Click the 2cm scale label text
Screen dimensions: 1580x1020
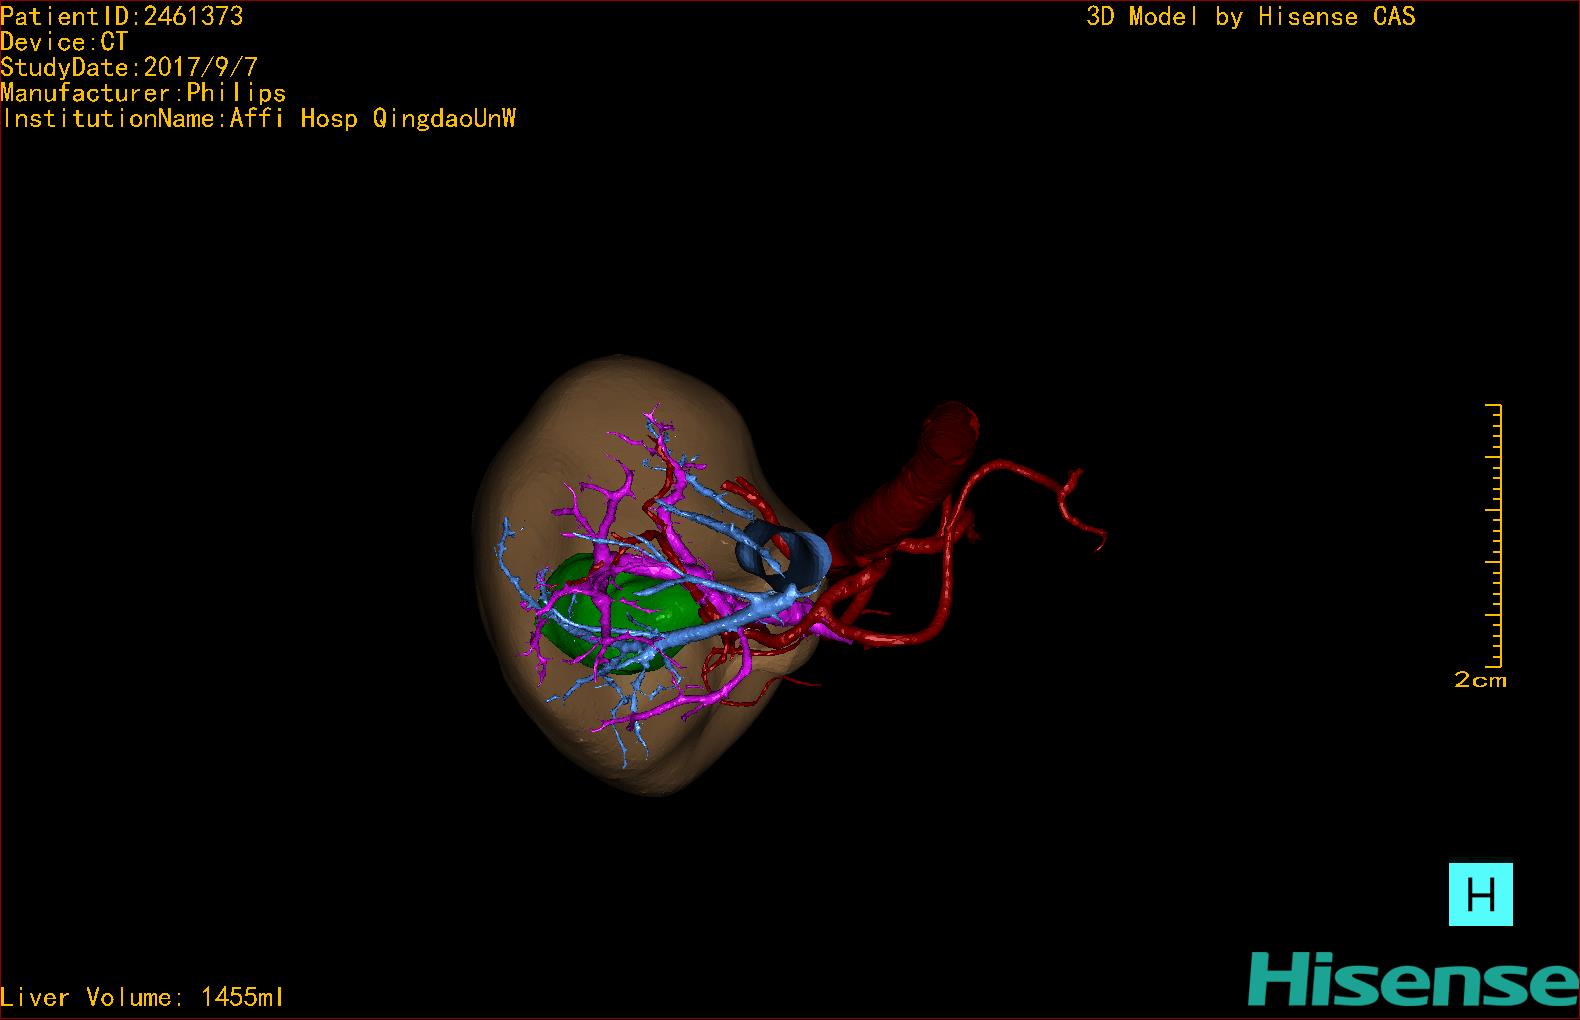point(1480,680)
